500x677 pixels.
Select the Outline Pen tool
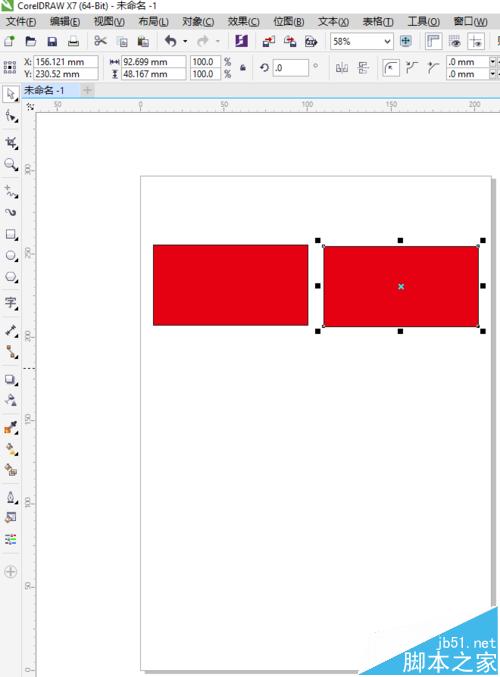click(x=11, y=497)
